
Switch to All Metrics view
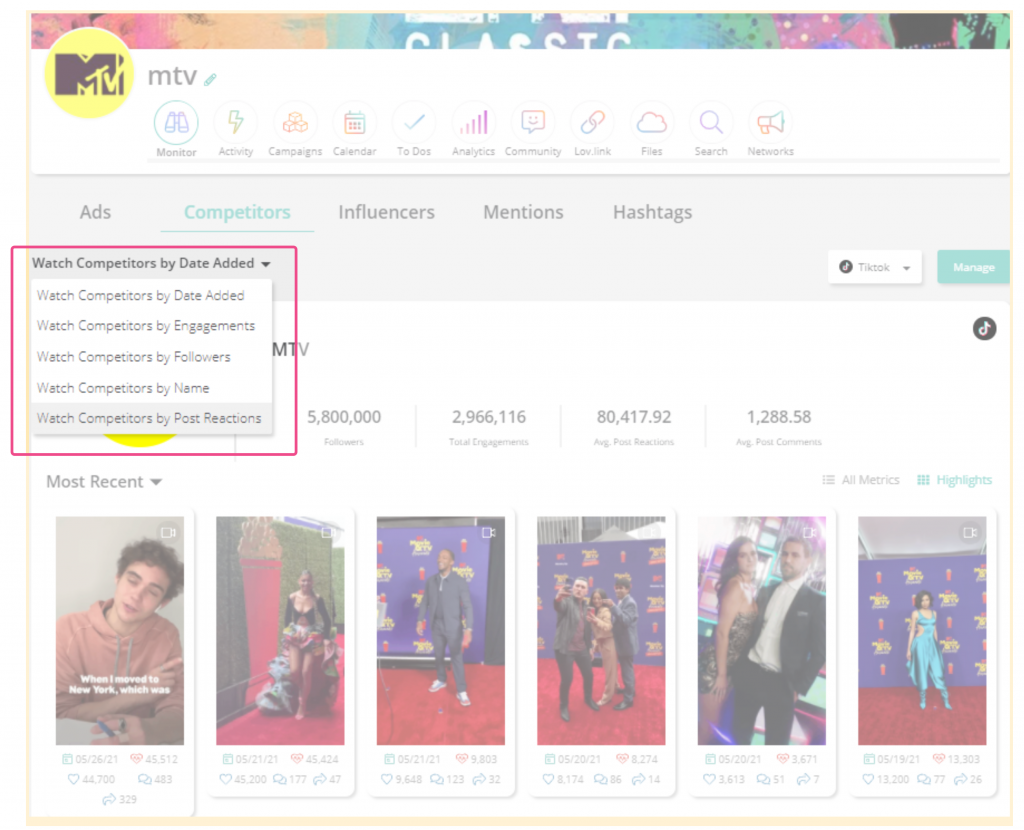tap(861, 480)
